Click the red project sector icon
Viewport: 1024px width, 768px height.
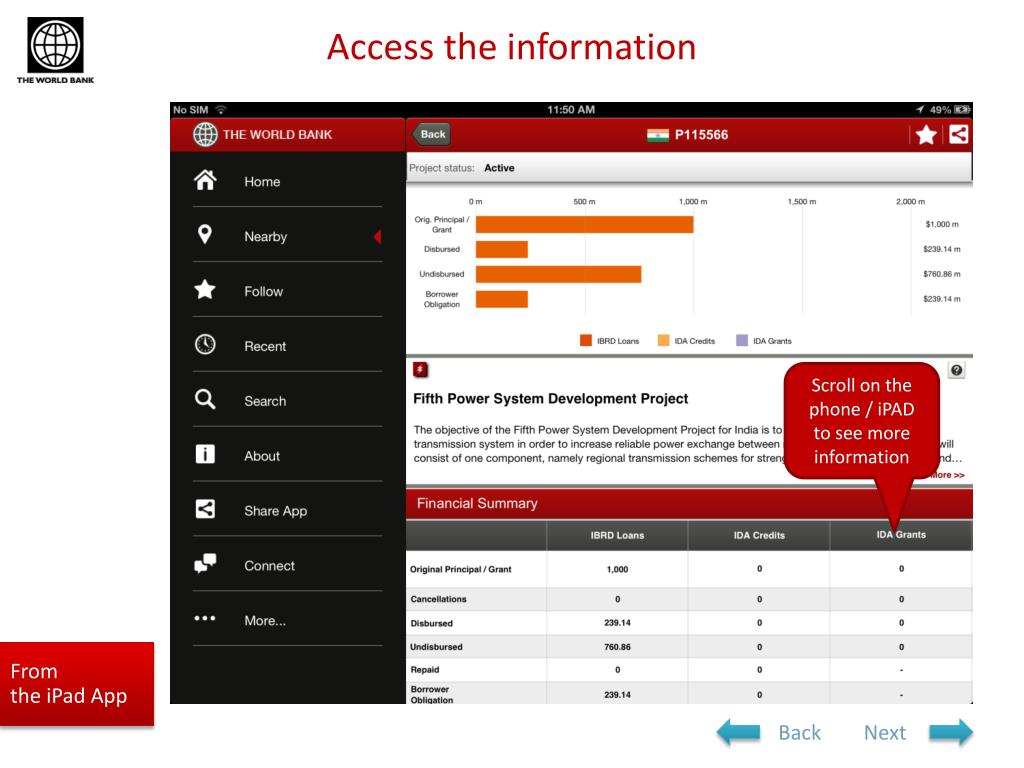(x=420, y=370)
